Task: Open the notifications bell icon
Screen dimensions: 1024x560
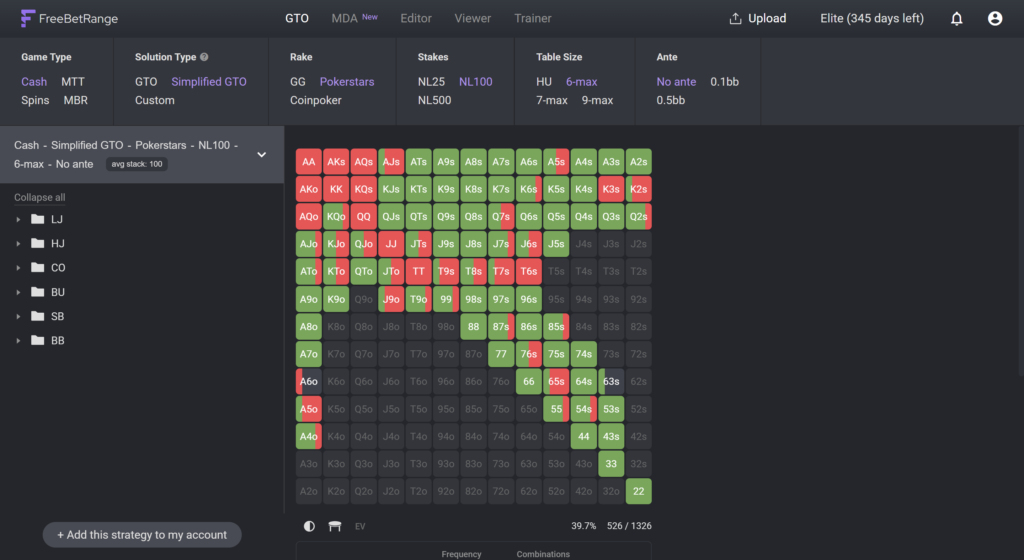Action: pyautogui.click(x=956, y=18)
